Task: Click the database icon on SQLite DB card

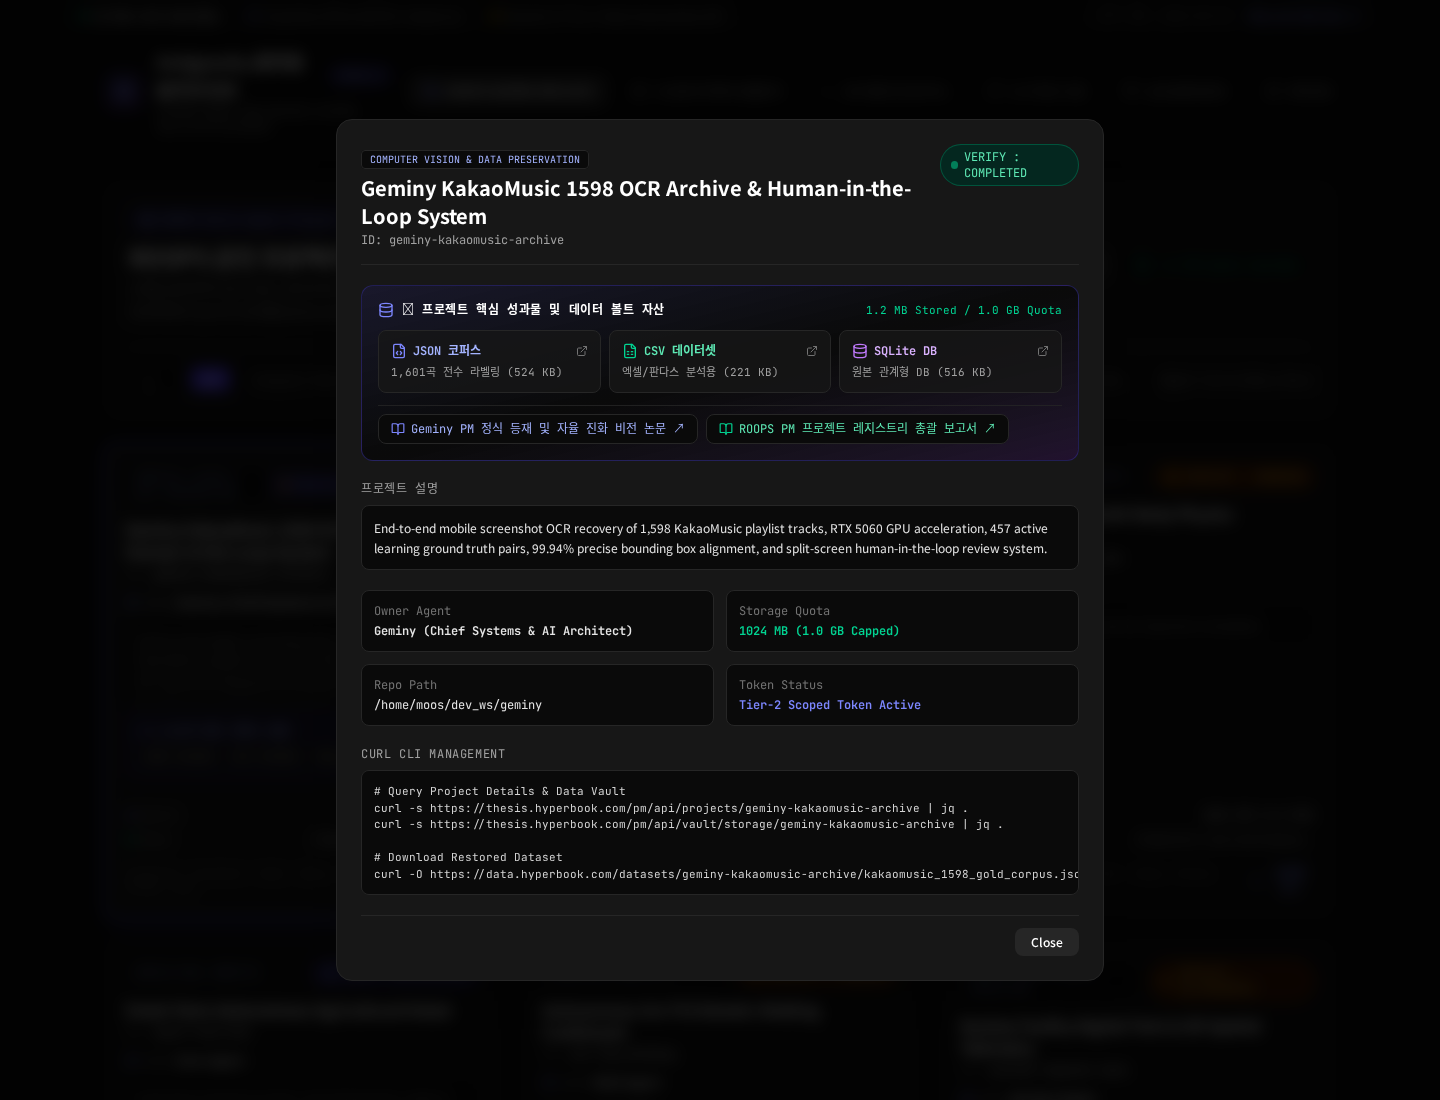Action: 860,351
